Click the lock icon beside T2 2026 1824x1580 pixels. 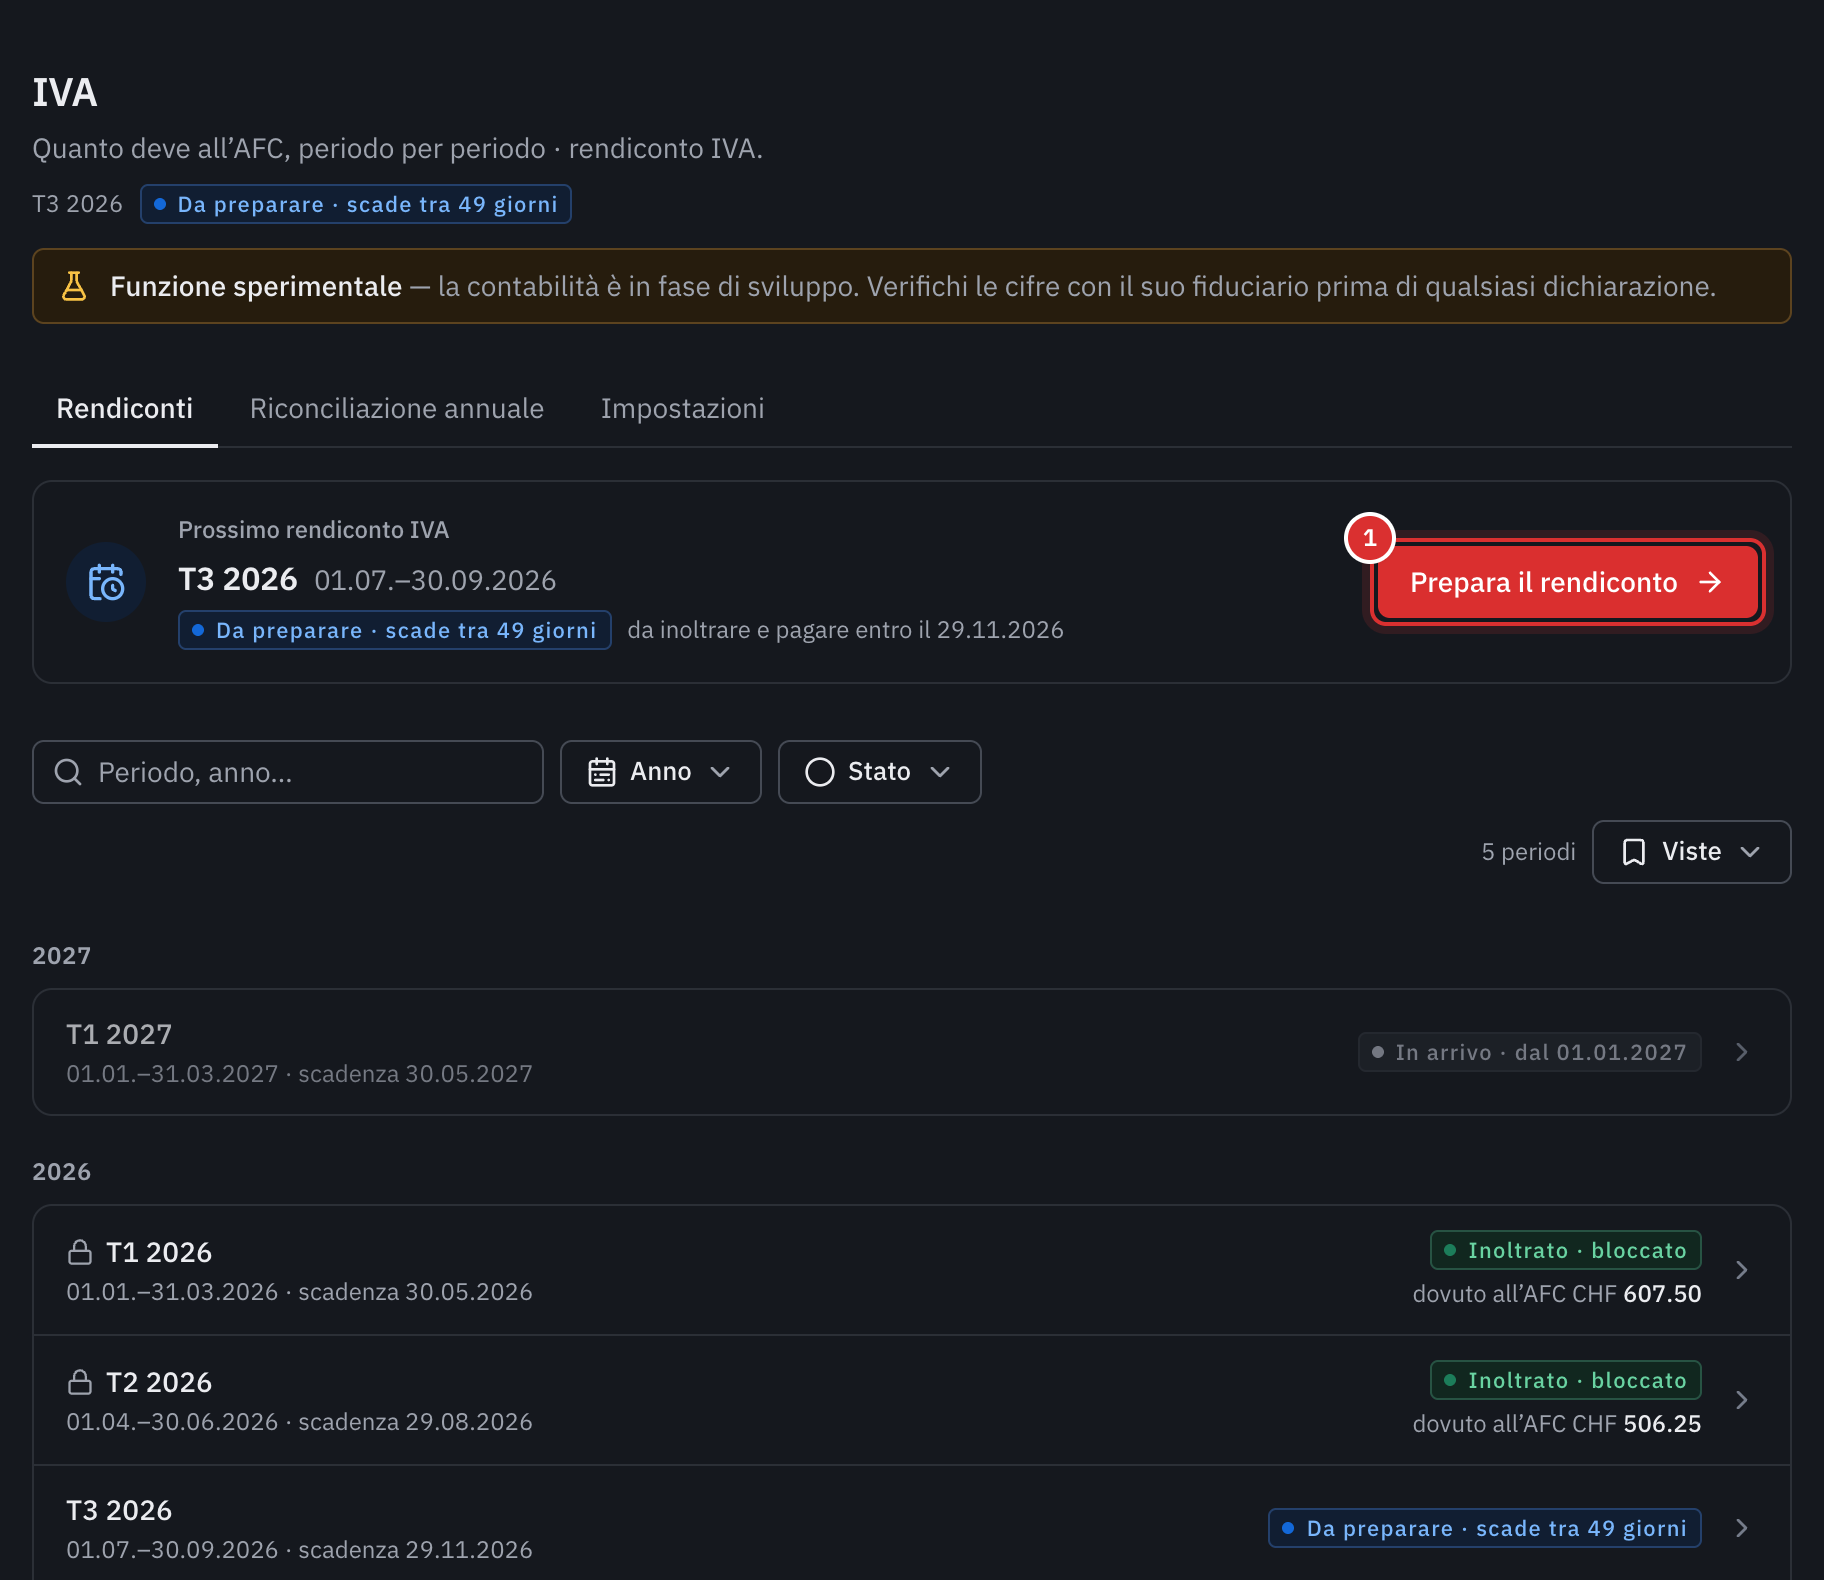click(x=80, y=1382)
